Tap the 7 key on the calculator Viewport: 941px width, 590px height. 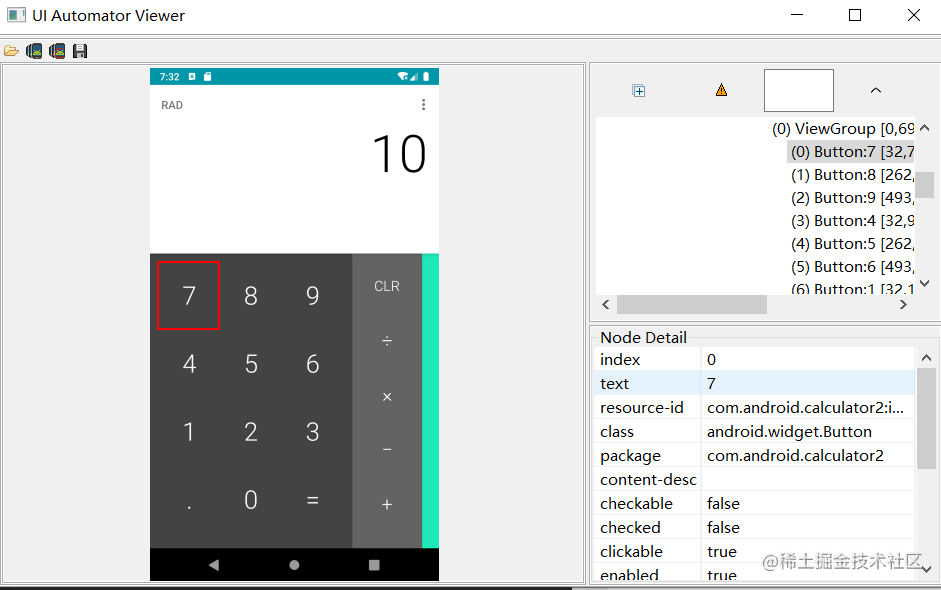tap(188, 295)
